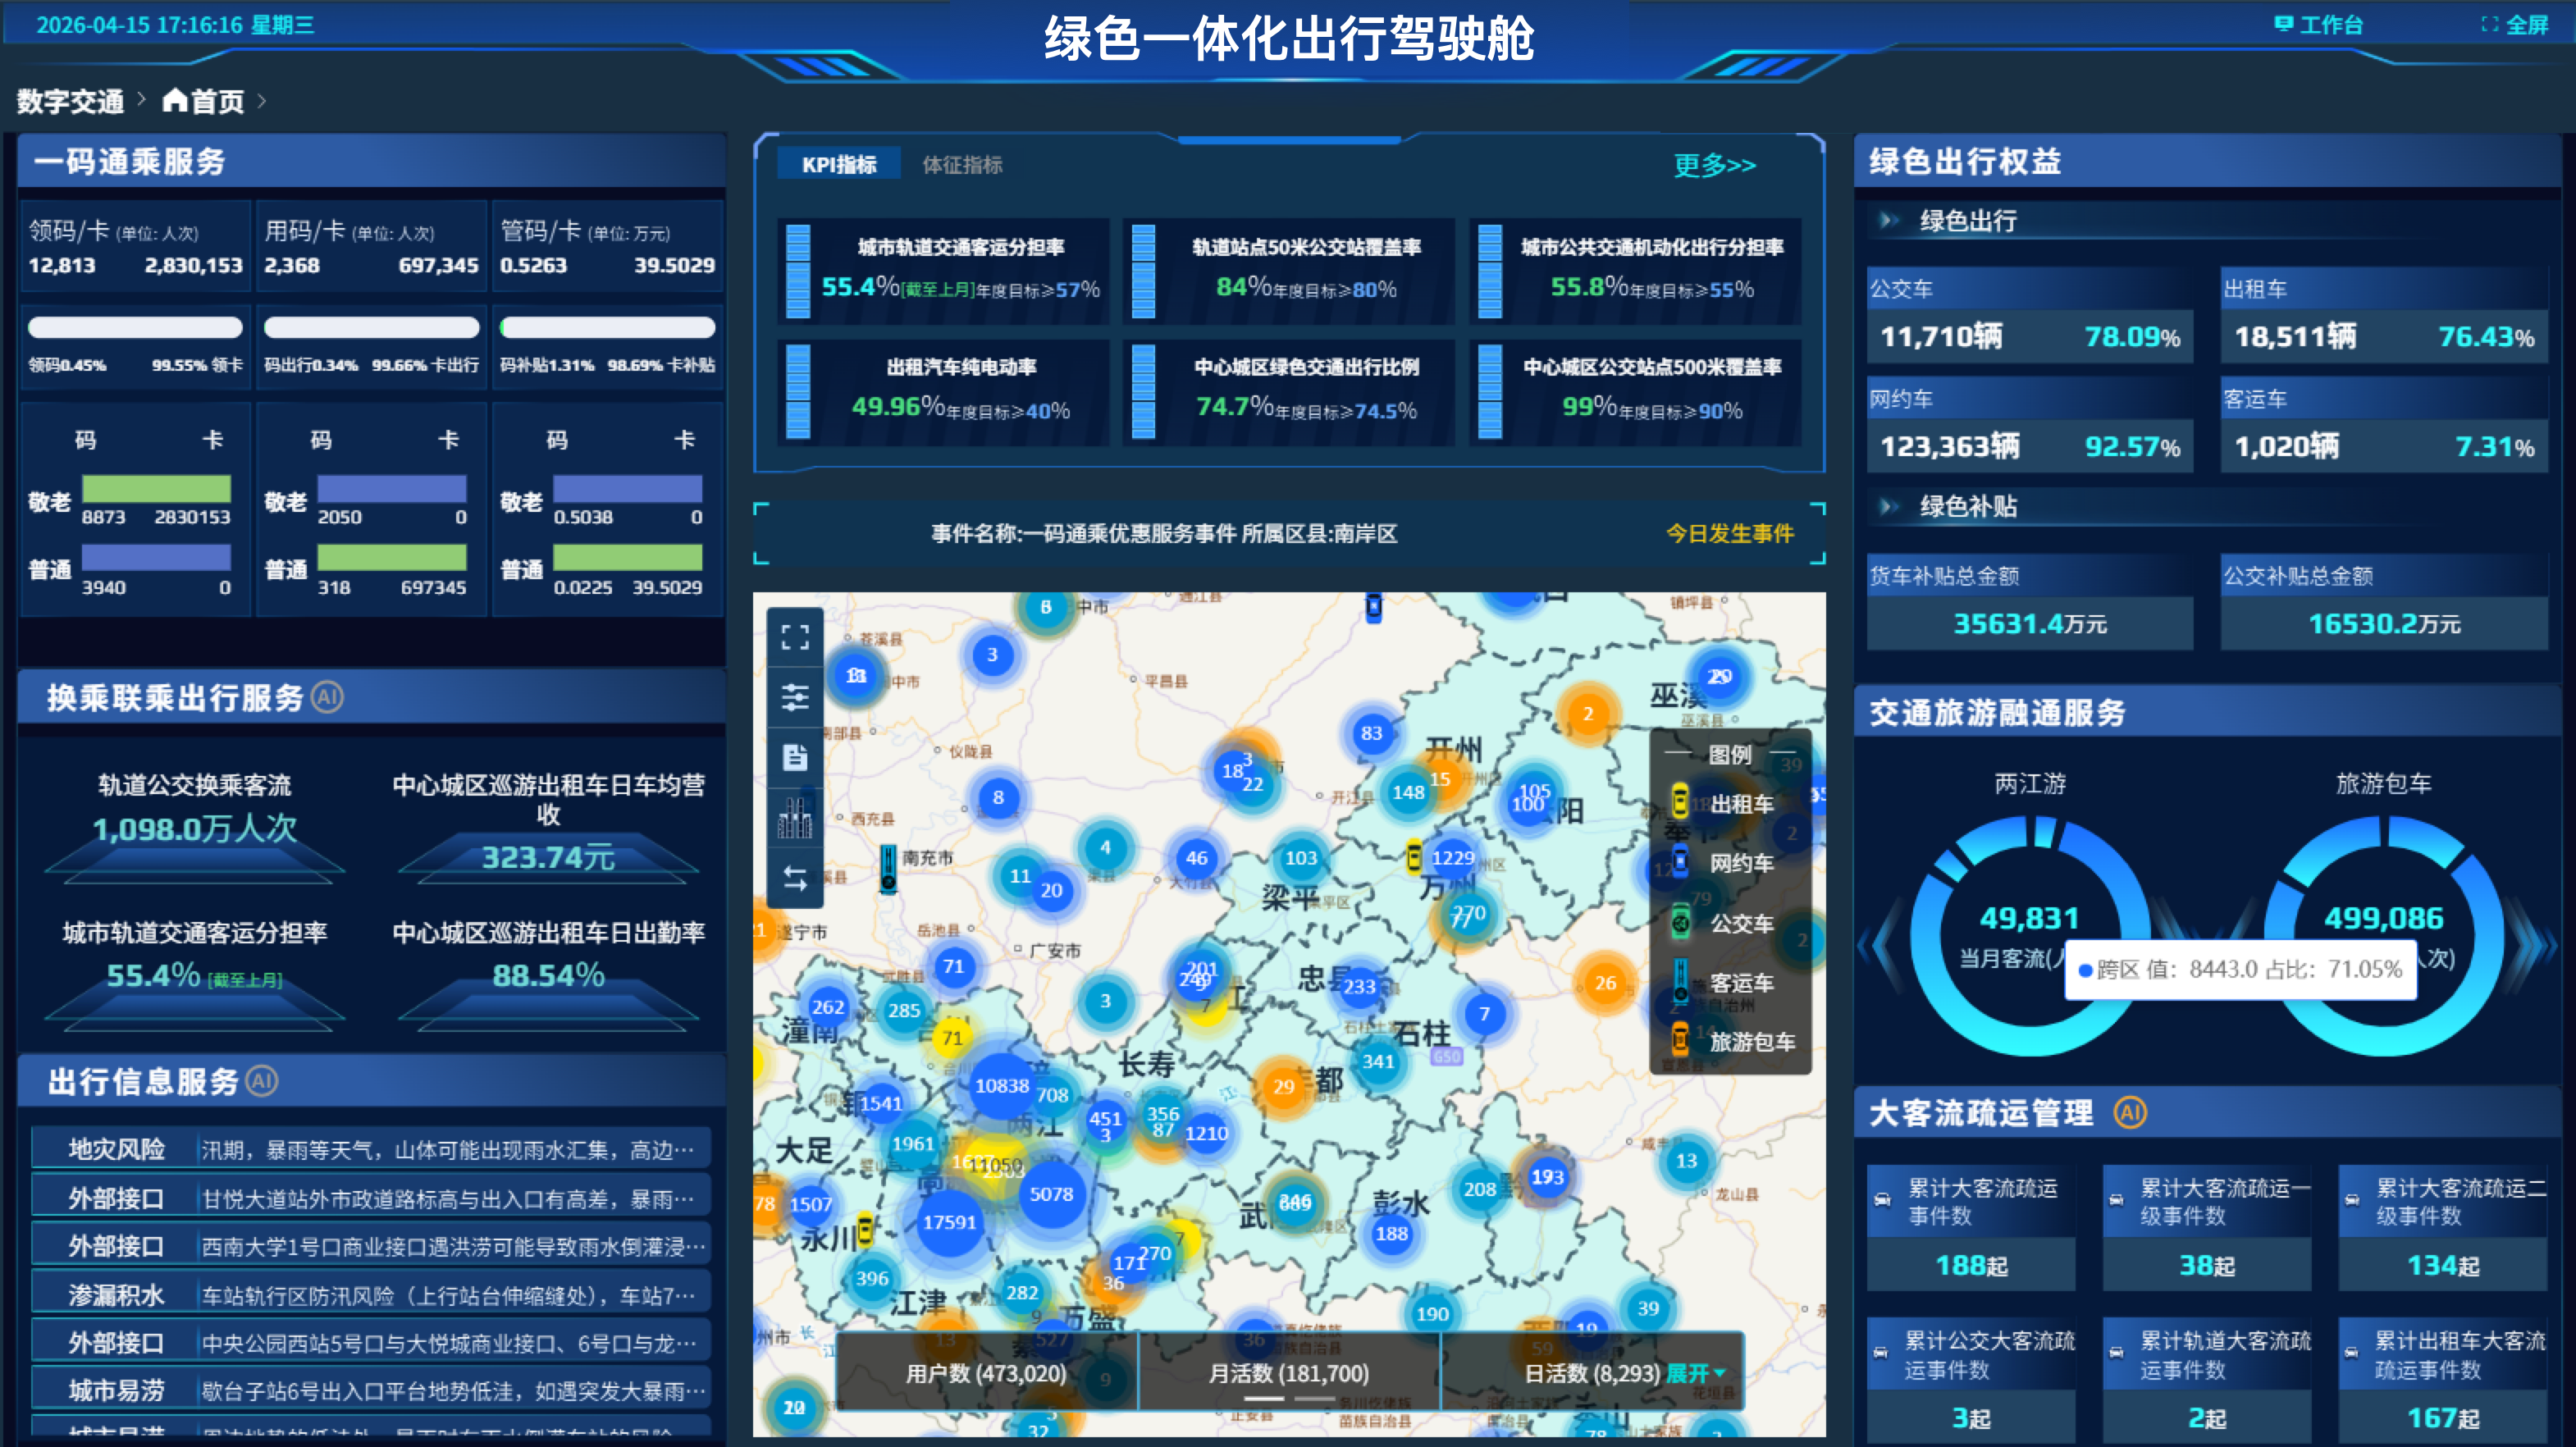This screenshot has width=2576, height=1447.
Task: Click the bar chart icon in the map toolbar
Action: pyautogui.click(x=795, y=818)
